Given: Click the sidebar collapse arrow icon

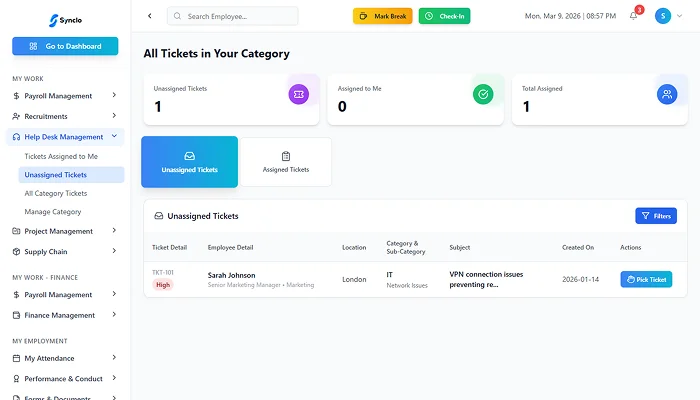Looking at the screenshot, I should (150, 16).
